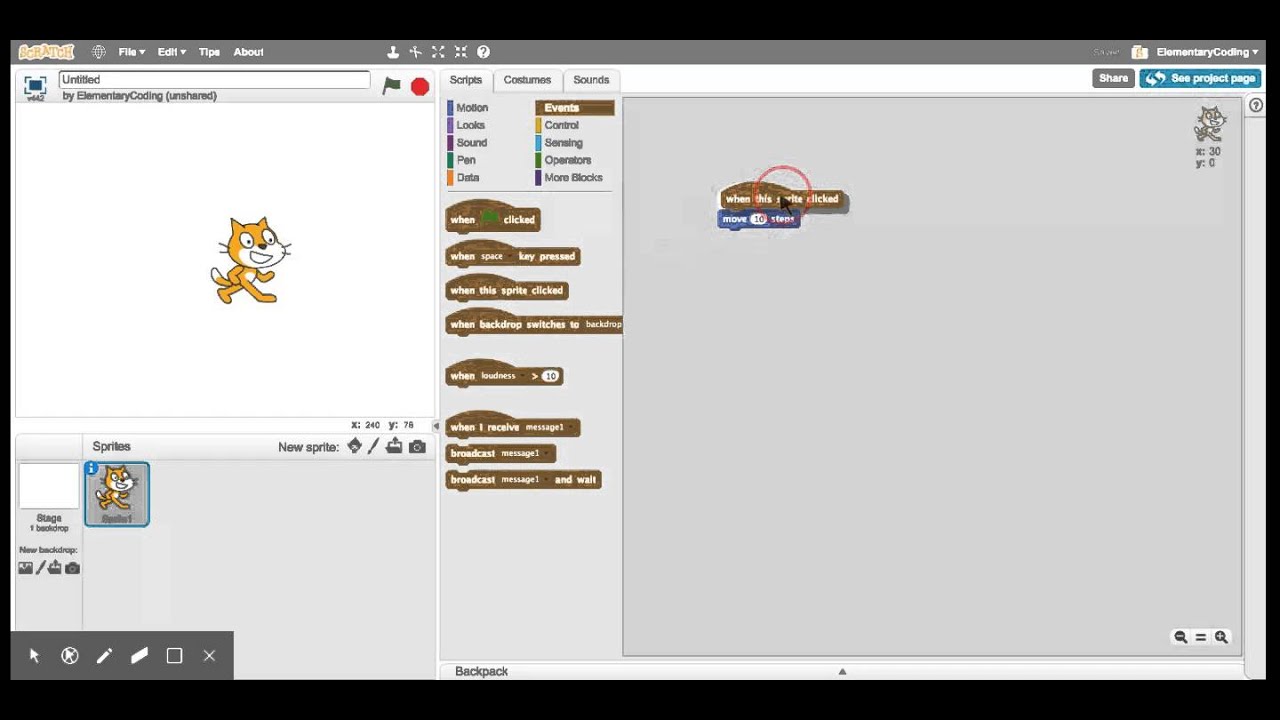Paint a new backdrop

[x=41, y=568]
